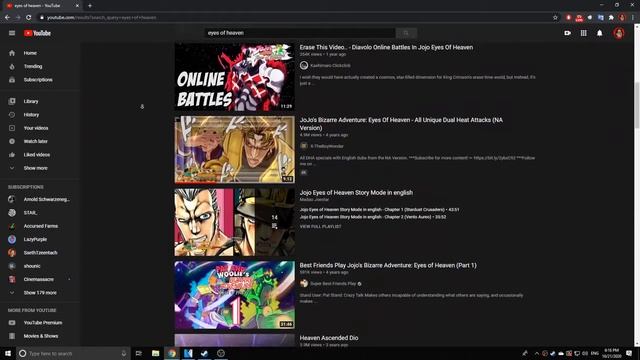Open the Windows notification center icon
The width and height of the screenshot is (640, 360).
(629, 353)
